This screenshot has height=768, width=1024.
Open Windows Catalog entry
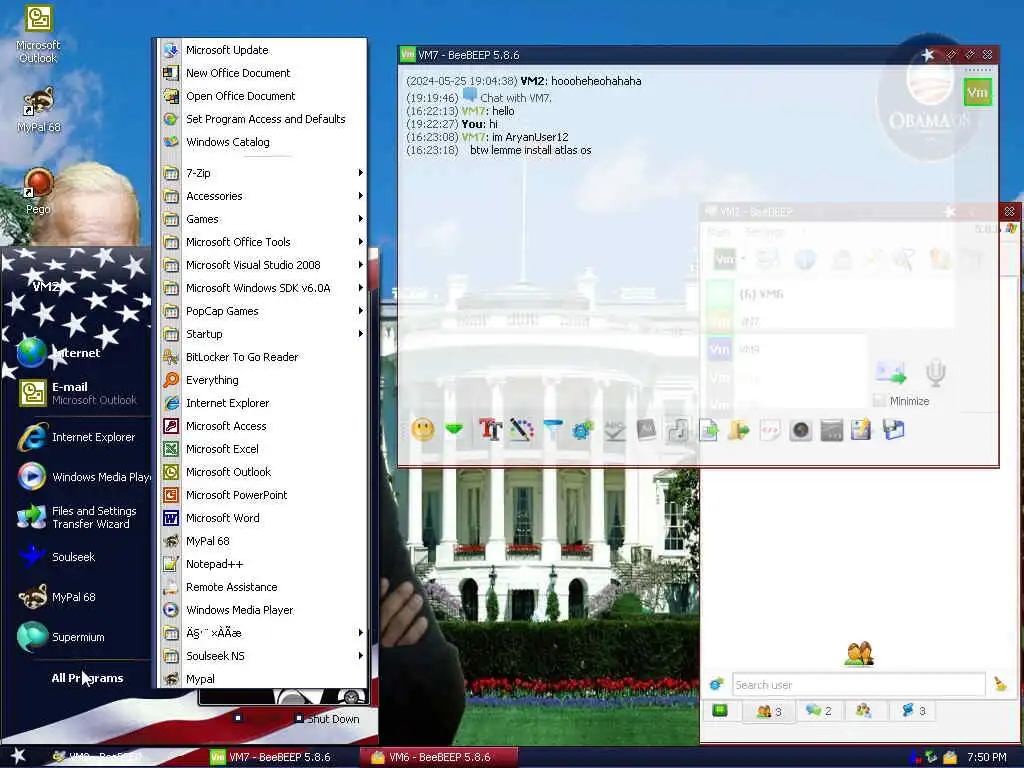[263, 142]
